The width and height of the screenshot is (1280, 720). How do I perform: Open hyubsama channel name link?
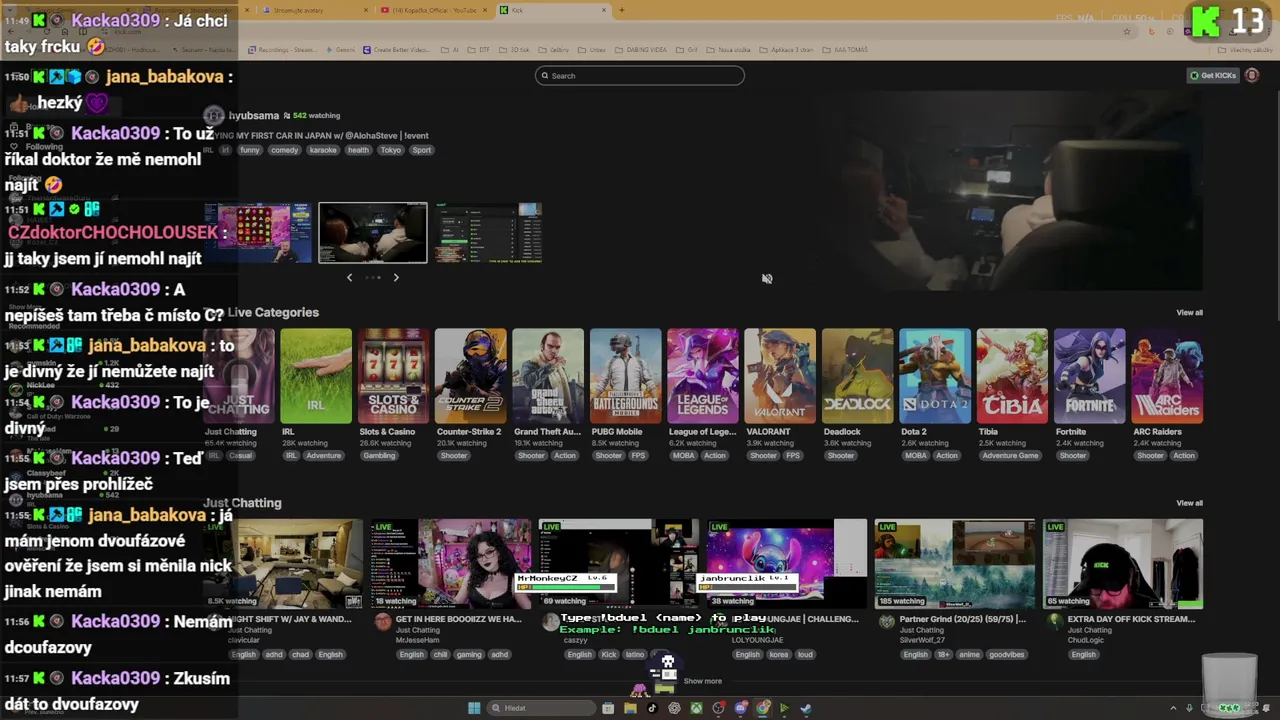pyautogui.click(x=253, y=116)
